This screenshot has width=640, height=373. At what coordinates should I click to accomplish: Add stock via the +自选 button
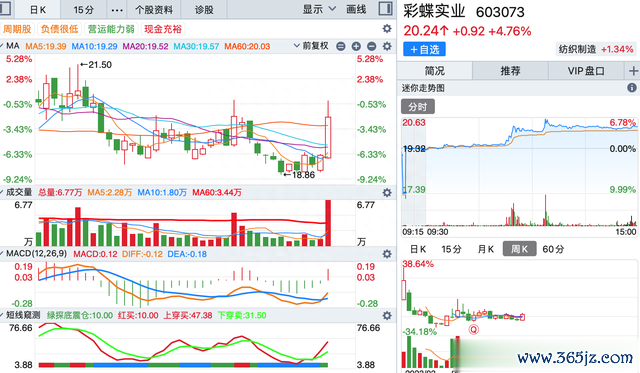(x=424, y=49)
